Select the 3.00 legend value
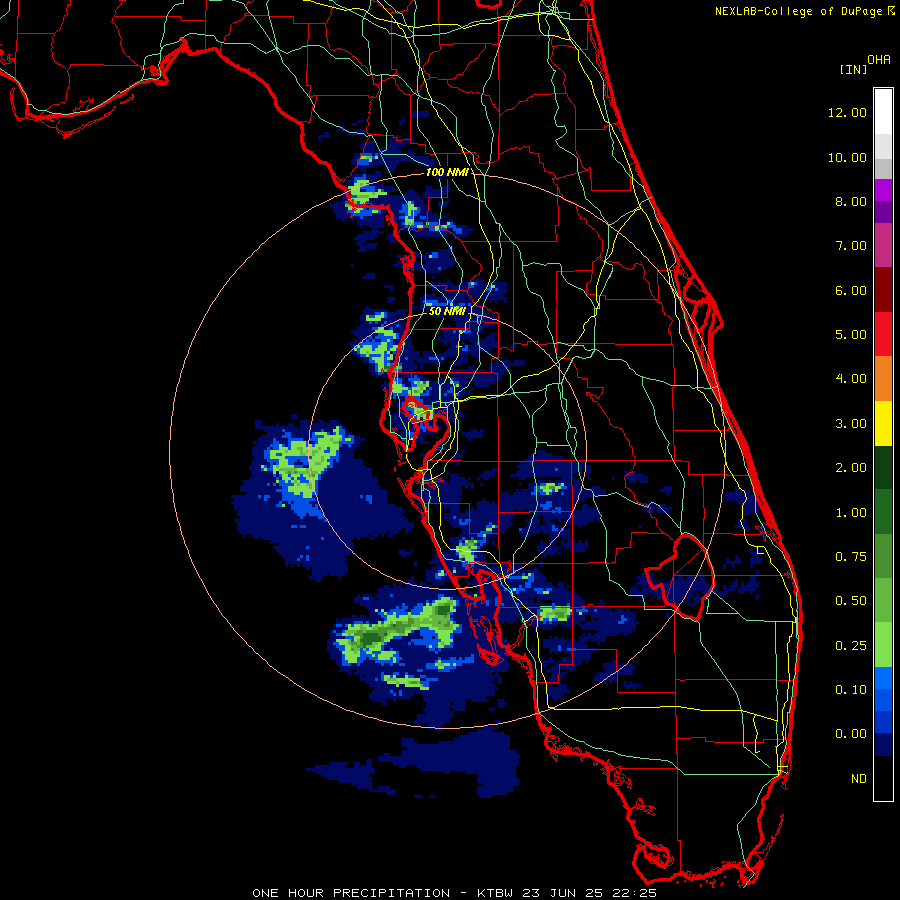Screen dimensions: 900x900 [x=851, y=424]
